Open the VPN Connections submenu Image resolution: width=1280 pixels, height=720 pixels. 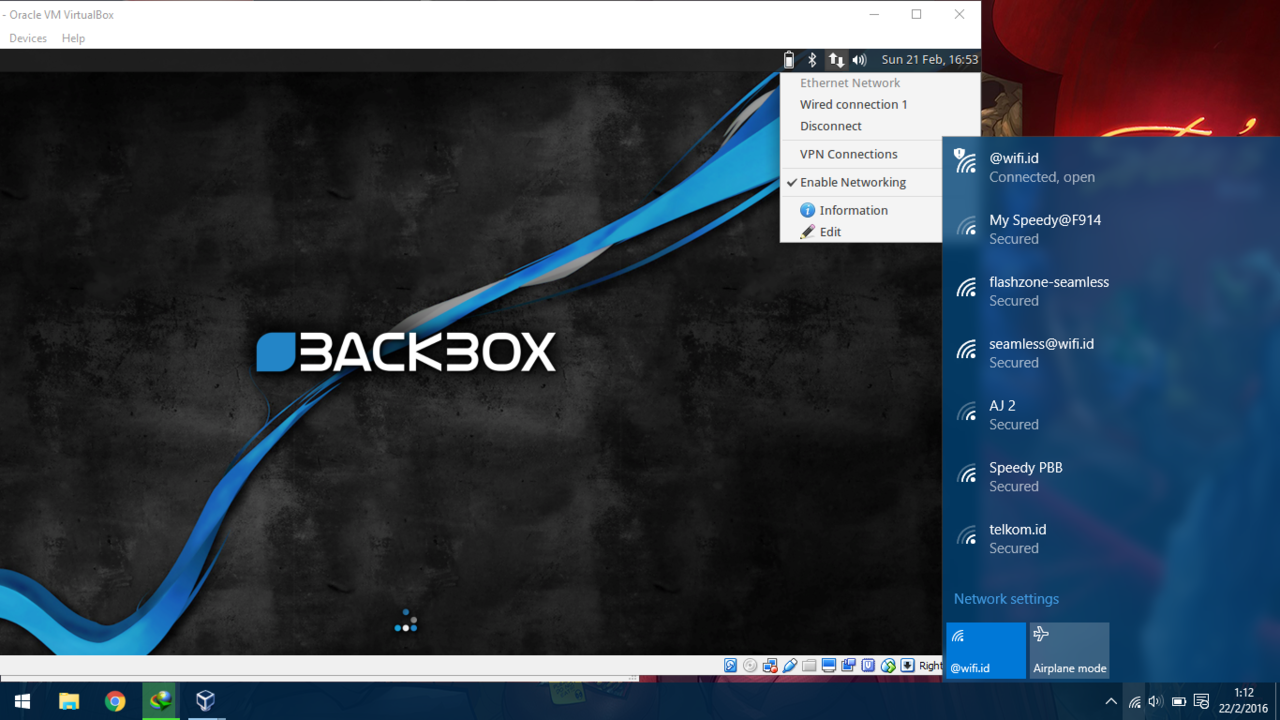[x=861, y=154]
